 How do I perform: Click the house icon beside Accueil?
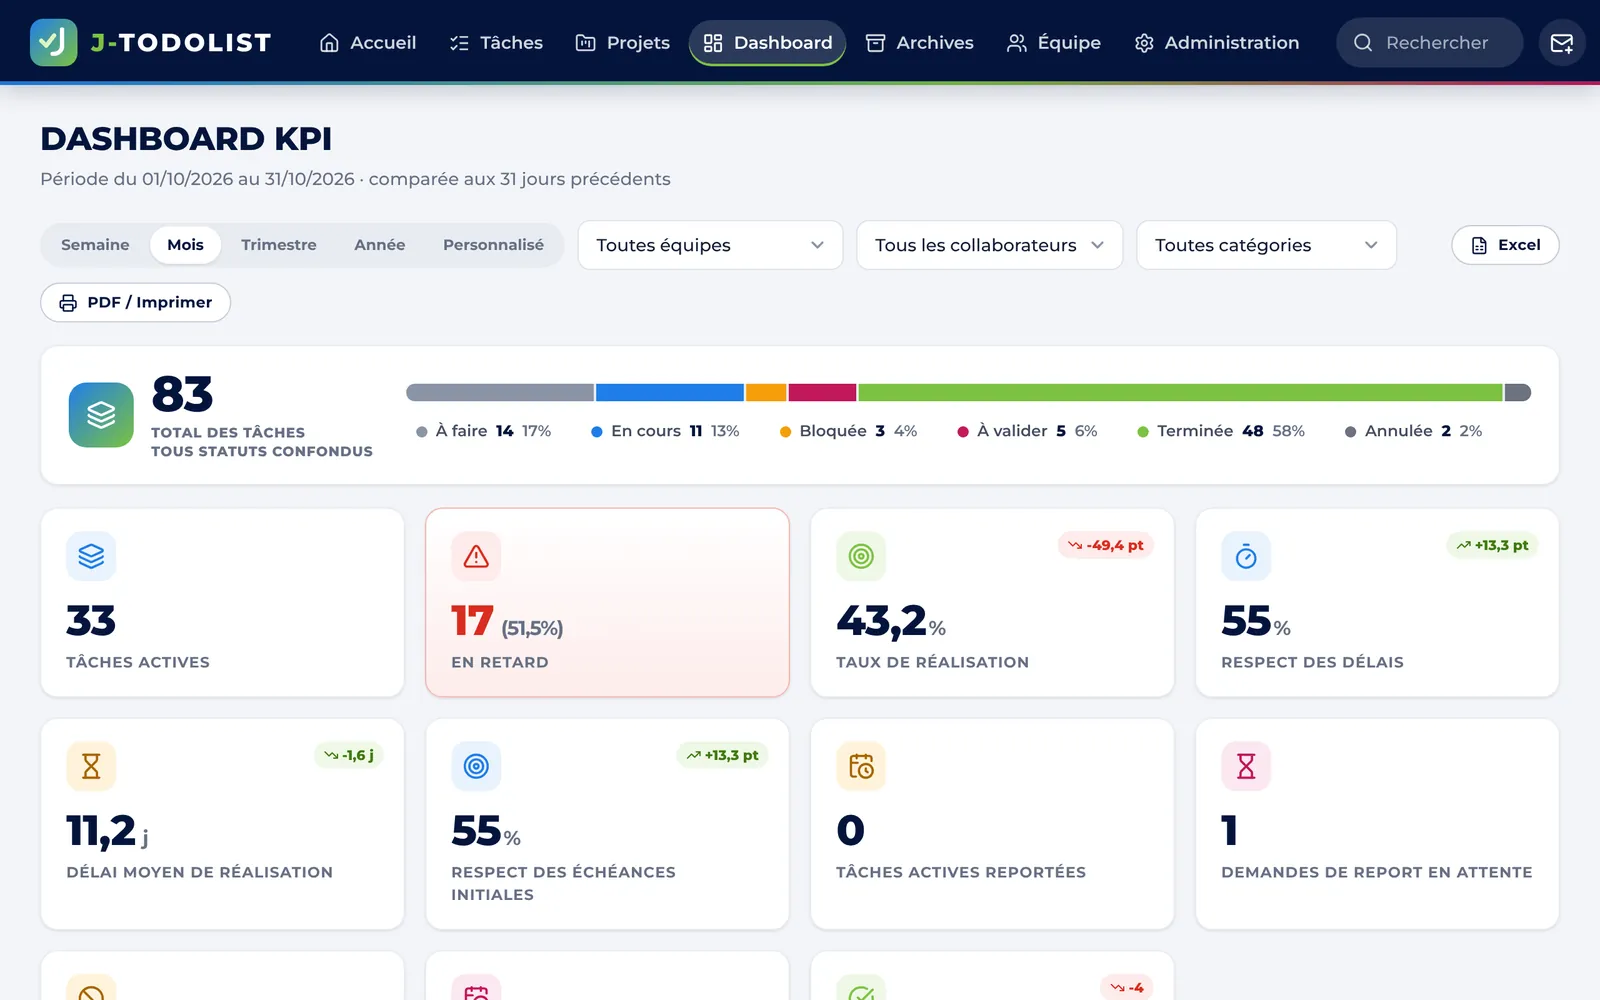click(329, 43)
